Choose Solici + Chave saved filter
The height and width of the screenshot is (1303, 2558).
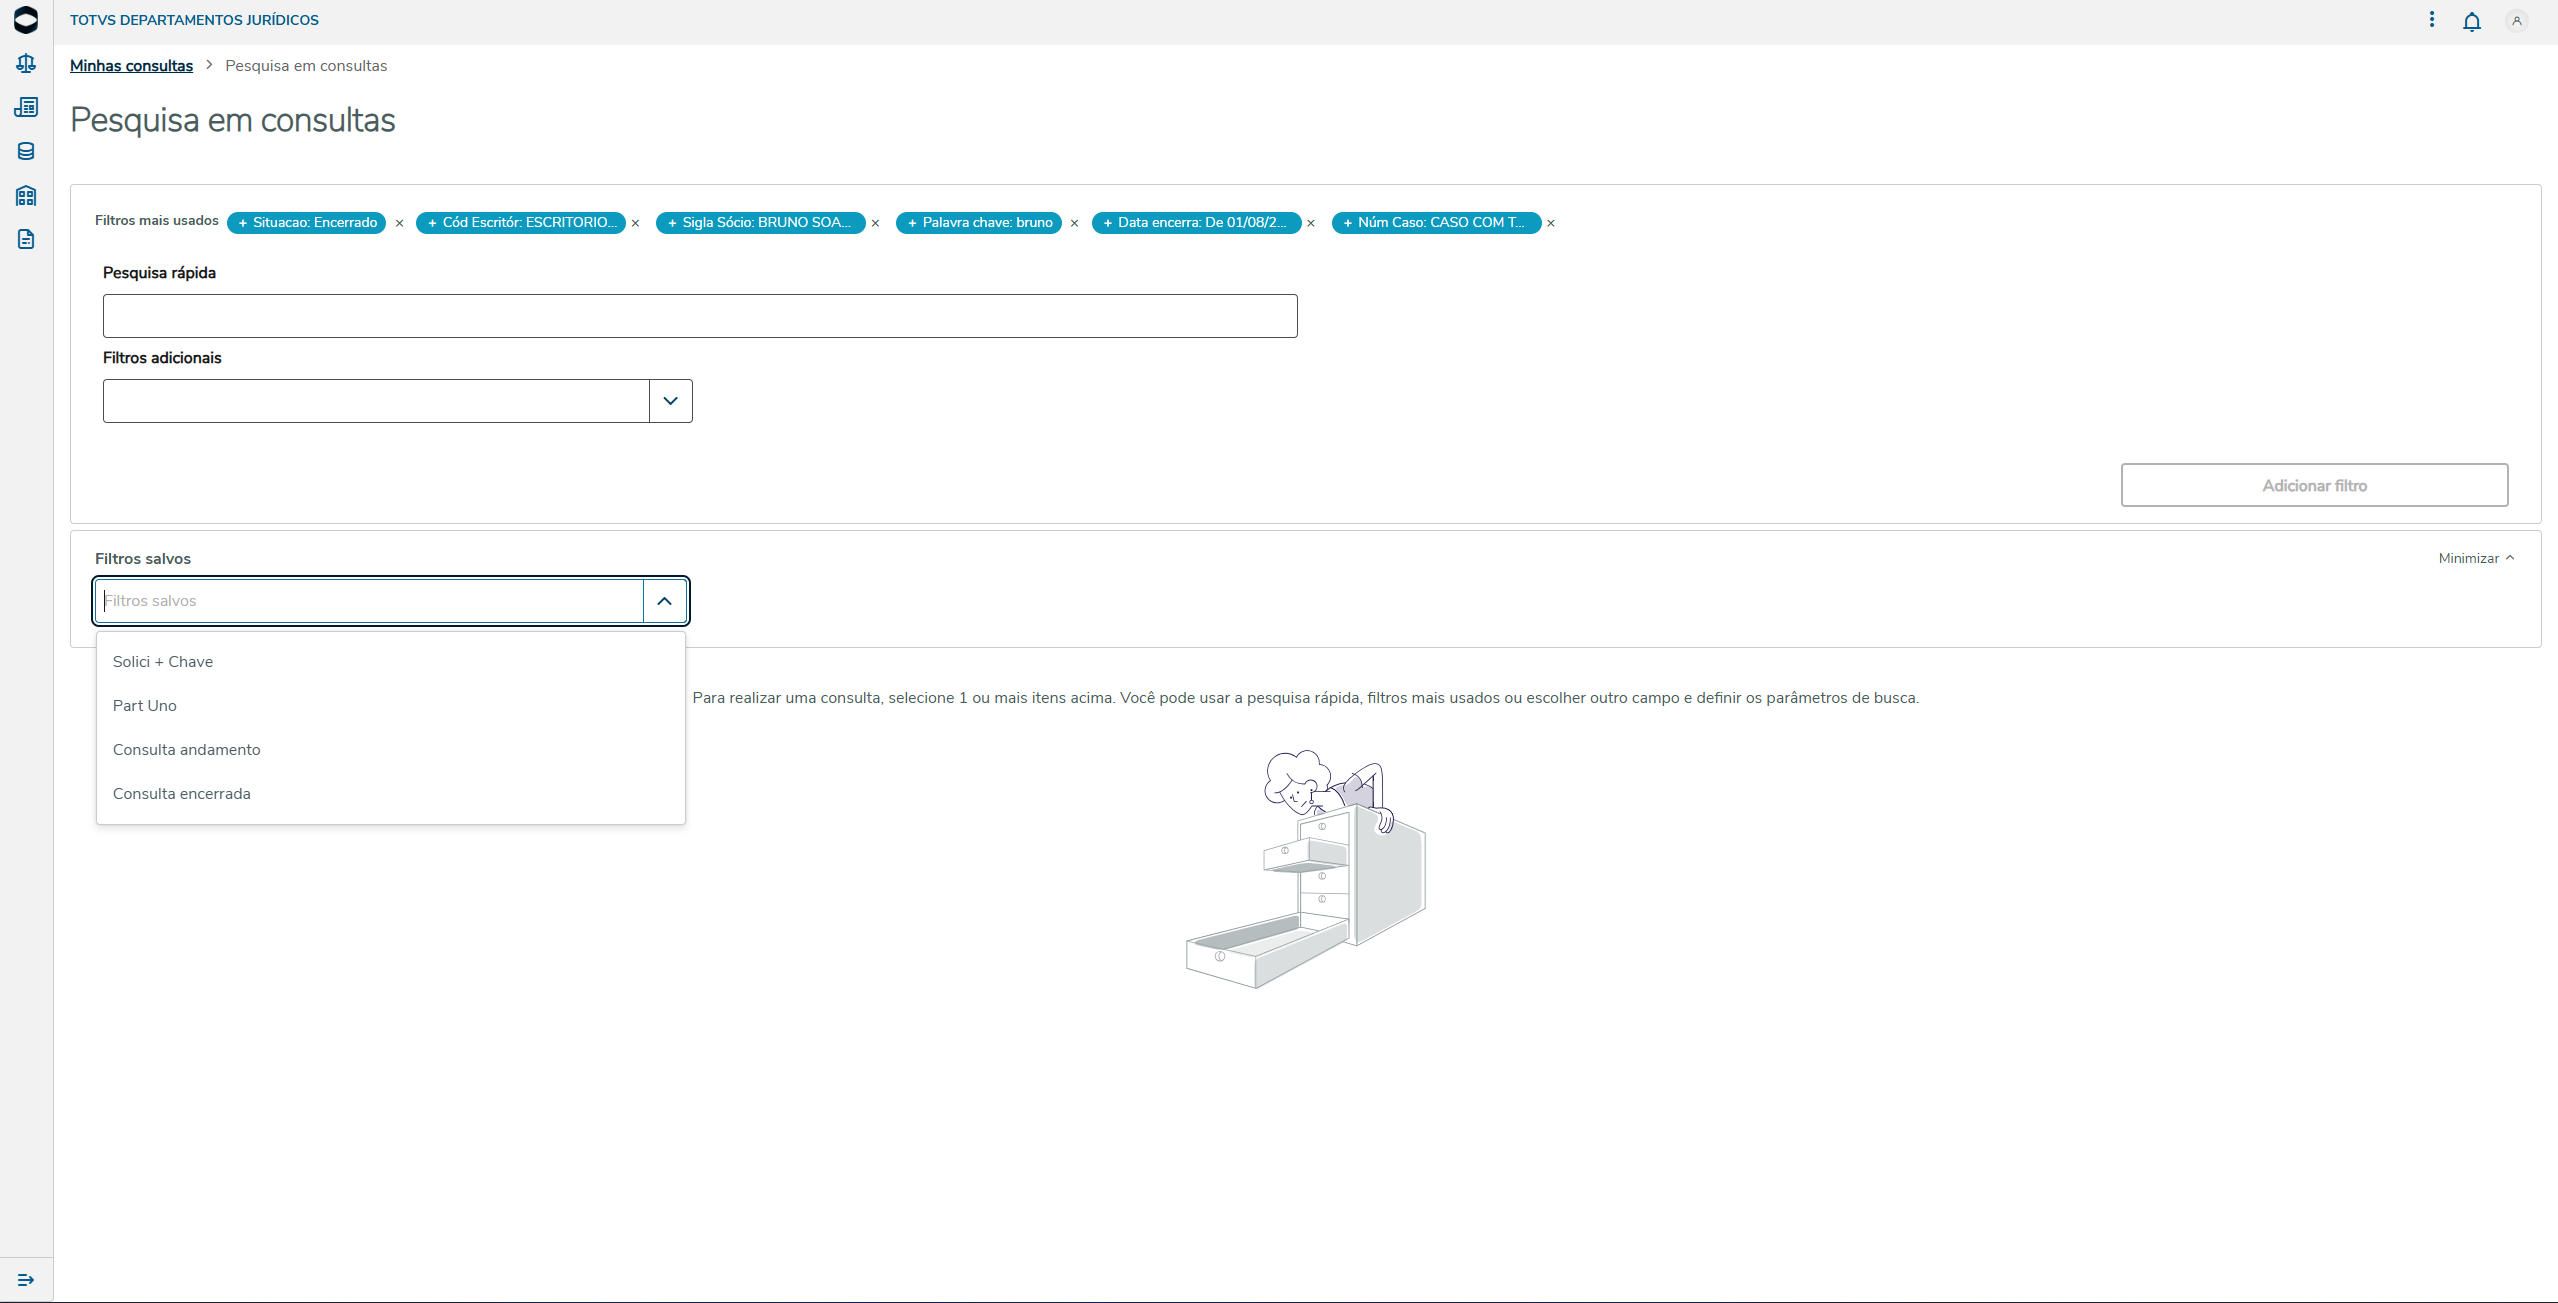tap(163, 662)
